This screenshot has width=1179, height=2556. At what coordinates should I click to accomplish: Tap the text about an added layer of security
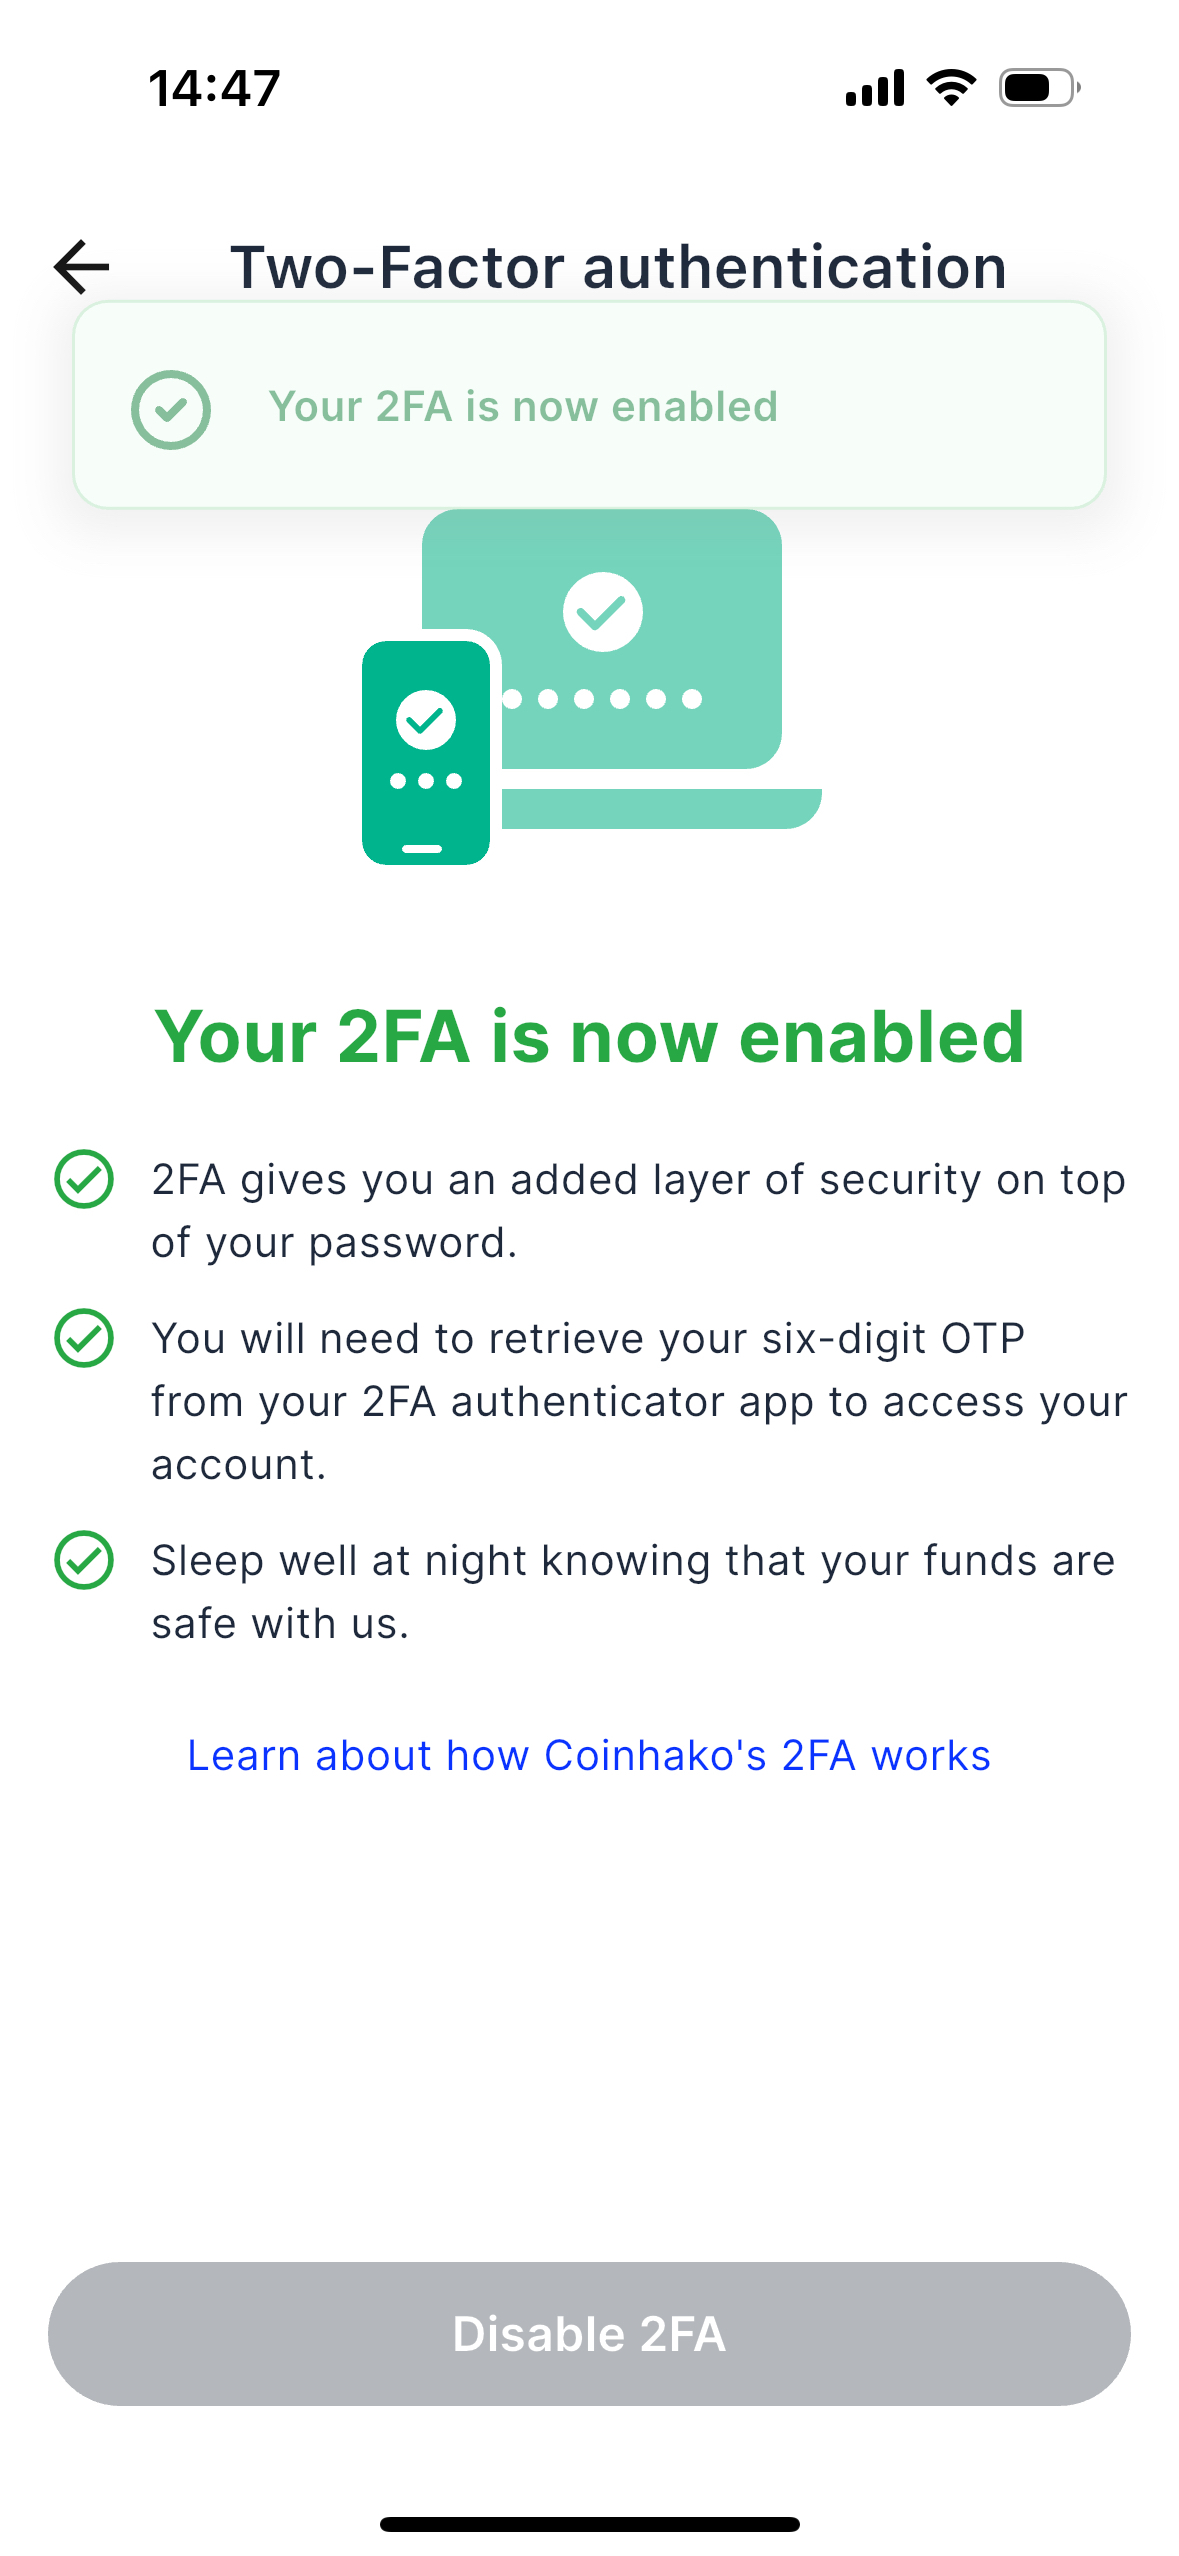[638, 1211]
